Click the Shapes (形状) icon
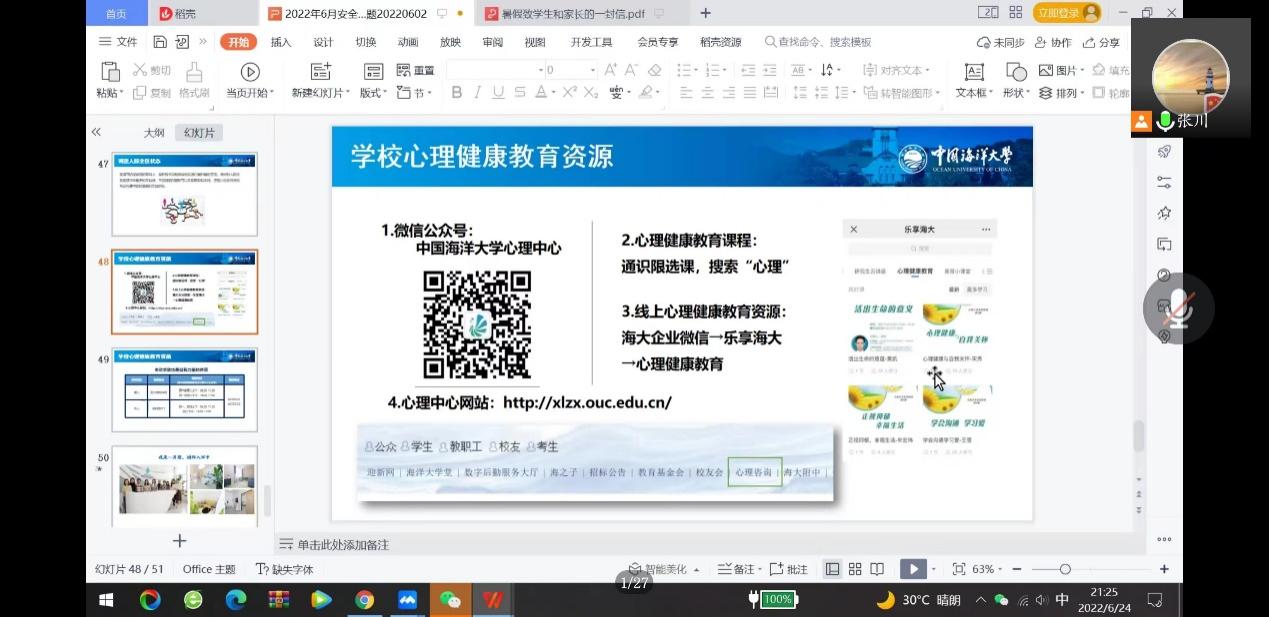Image resolution: width=1269 pixels, height=617 pixels. coord(1016,72)
